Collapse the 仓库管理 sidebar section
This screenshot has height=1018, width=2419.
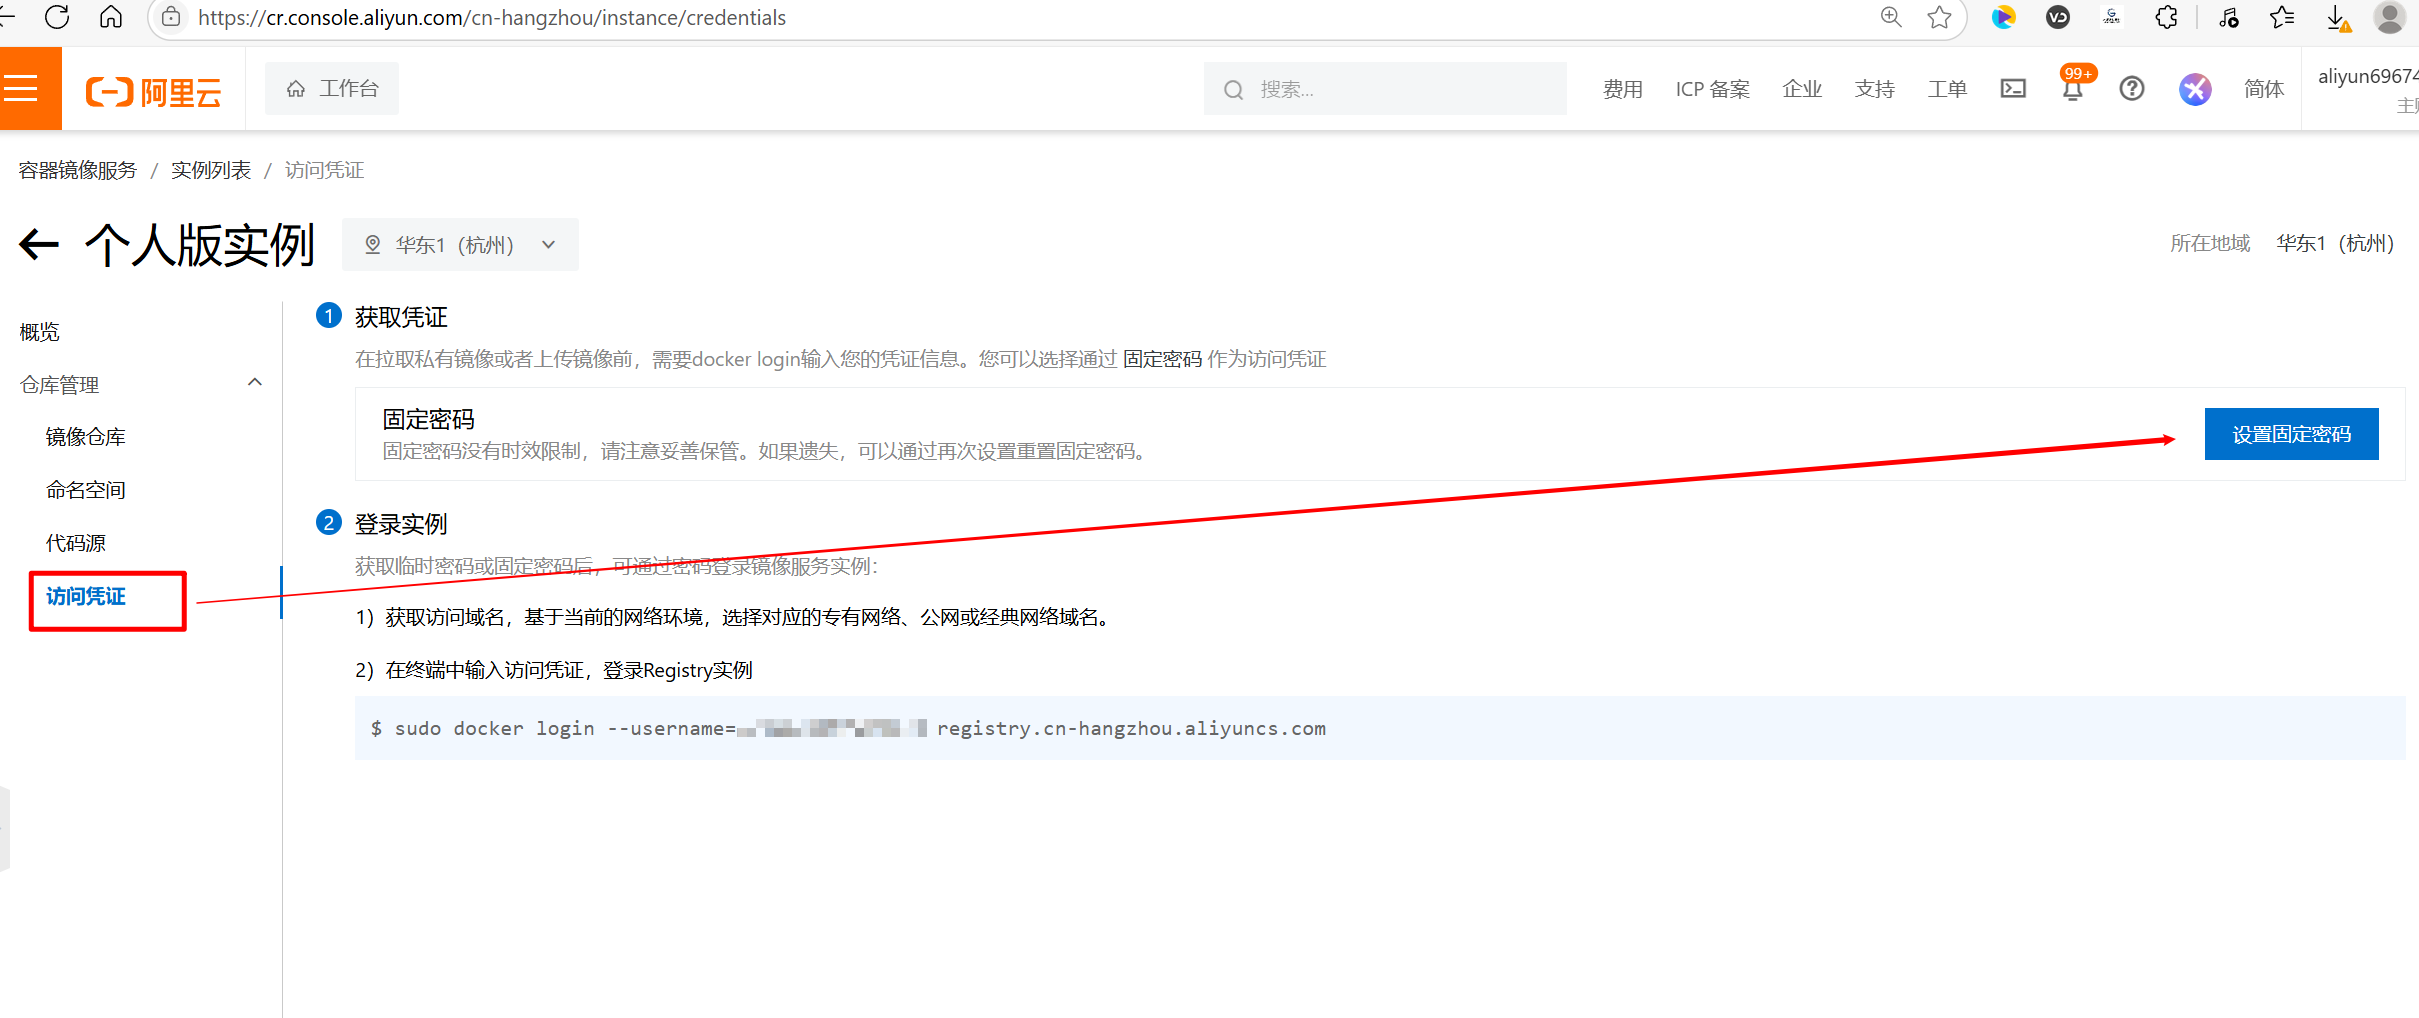click(255, 383)
